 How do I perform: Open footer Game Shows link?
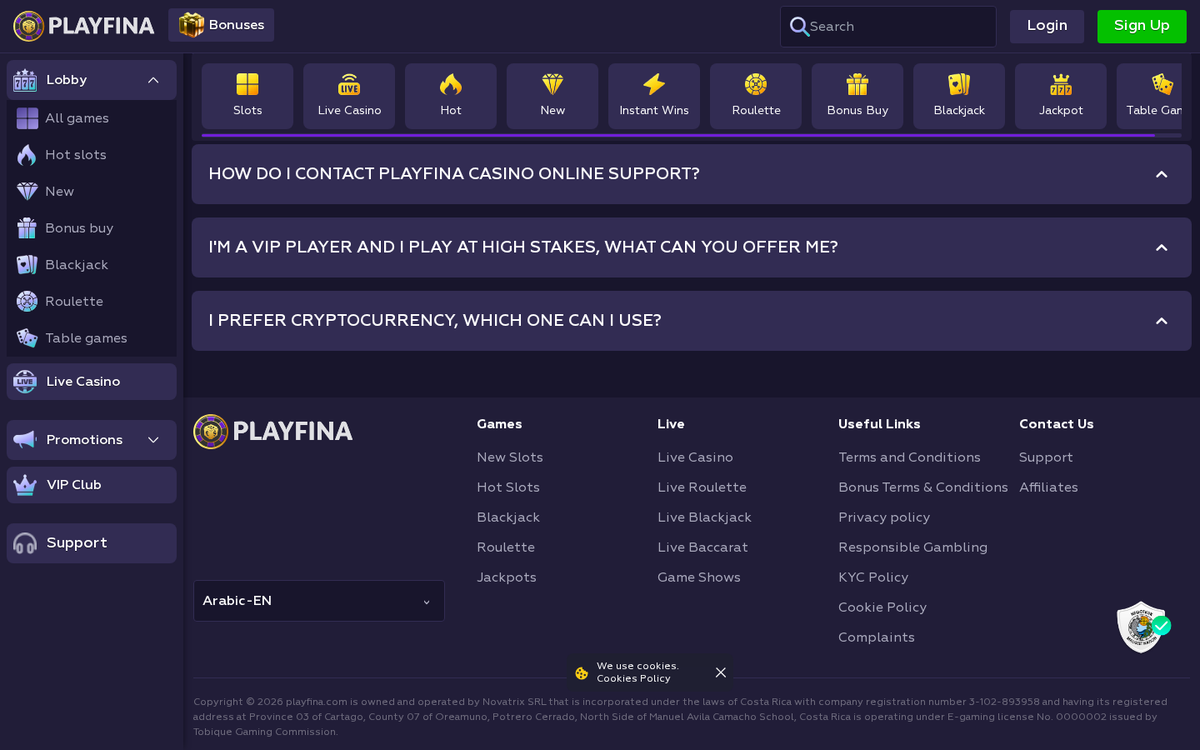click(699, 577)
